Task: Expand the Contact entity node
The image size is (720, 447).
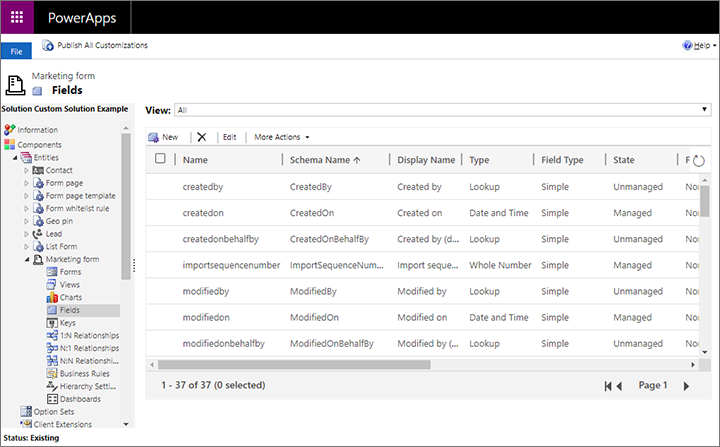Action: coord(26,170)
